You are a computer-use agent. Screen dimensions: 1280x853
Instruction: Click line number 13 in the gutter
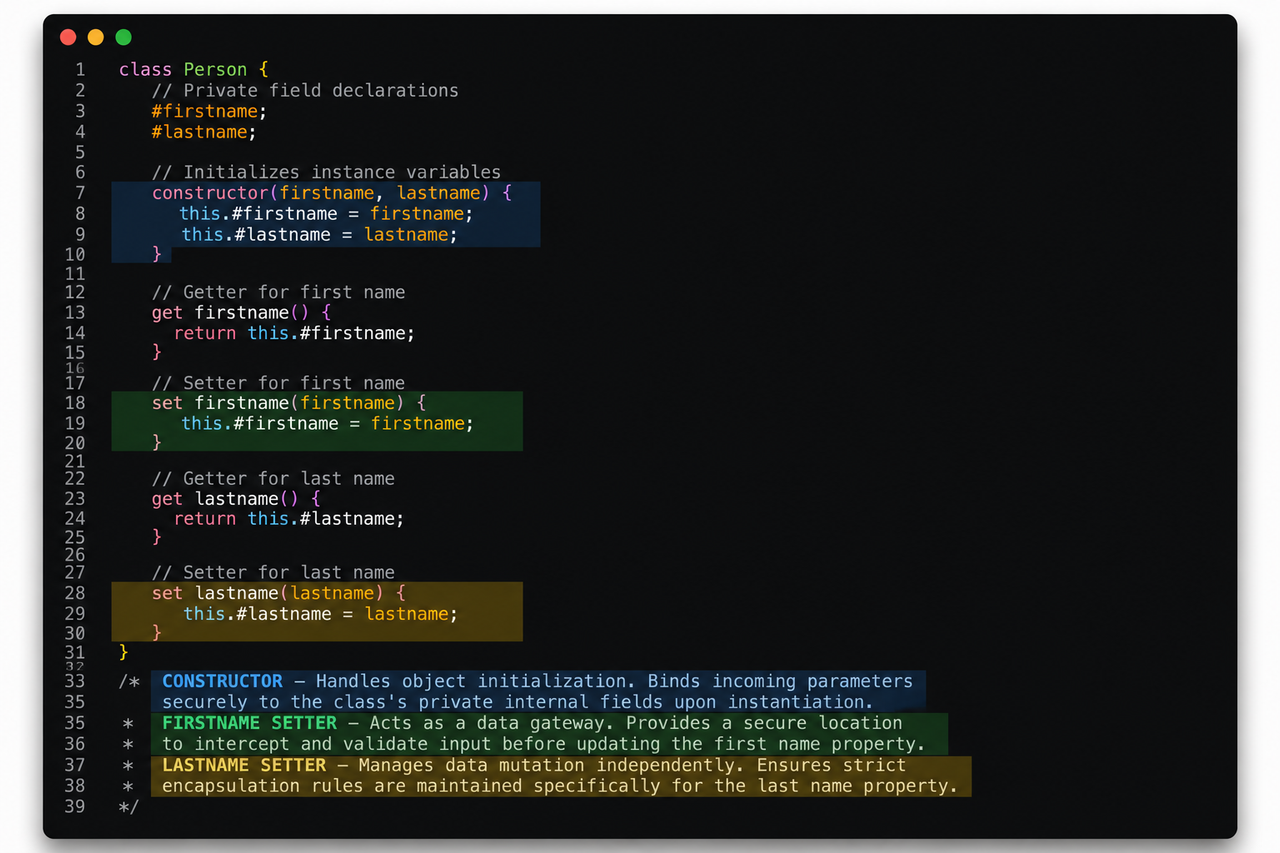tap(75, 313)
